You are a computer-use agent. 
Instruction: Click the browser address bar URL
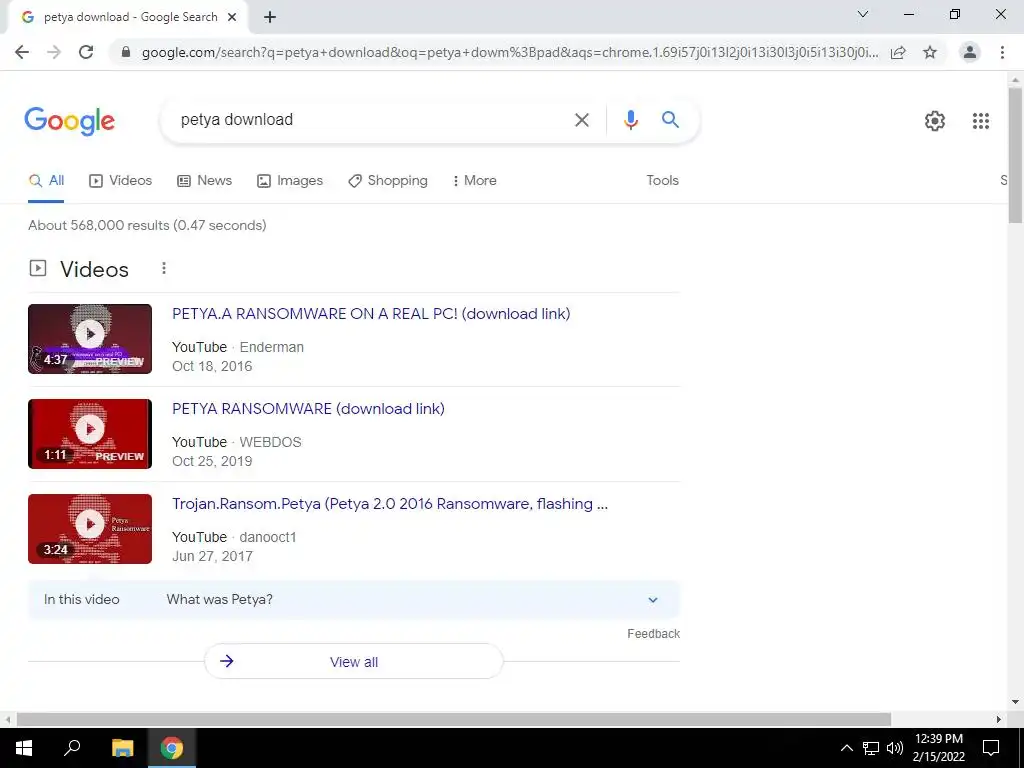tap(509, 52)
